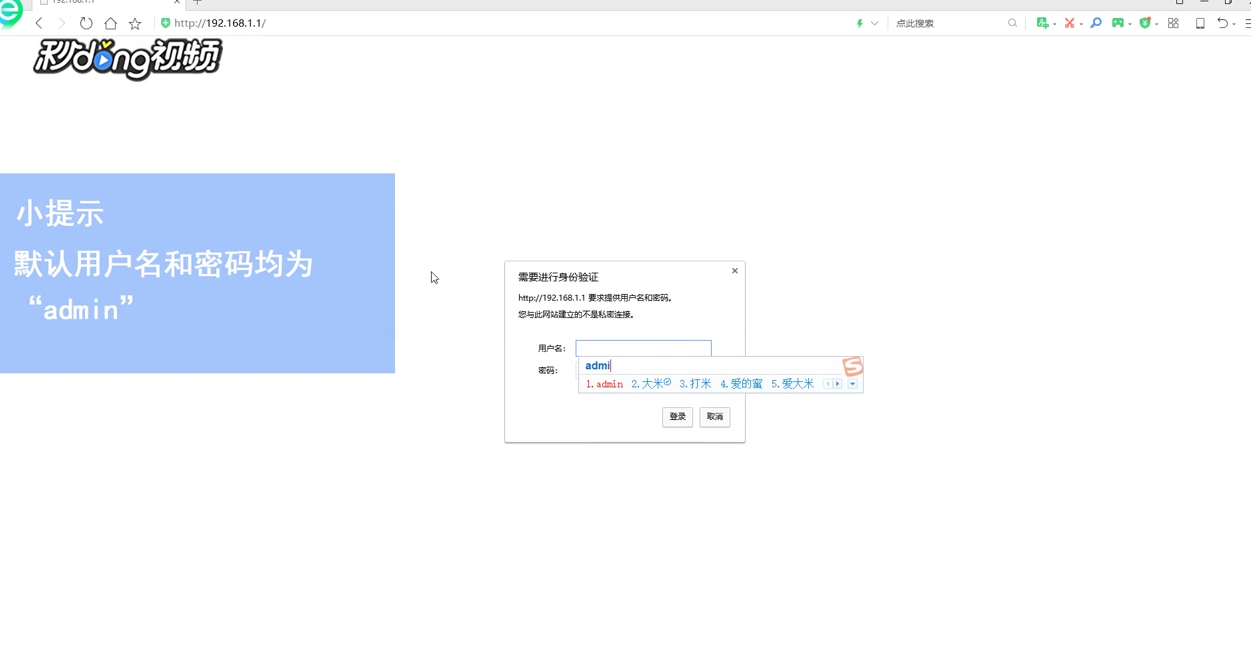Open the dropdown arrow next to the scissors icon
Screen dimensions: 1251x661
tap(1081, 24)
